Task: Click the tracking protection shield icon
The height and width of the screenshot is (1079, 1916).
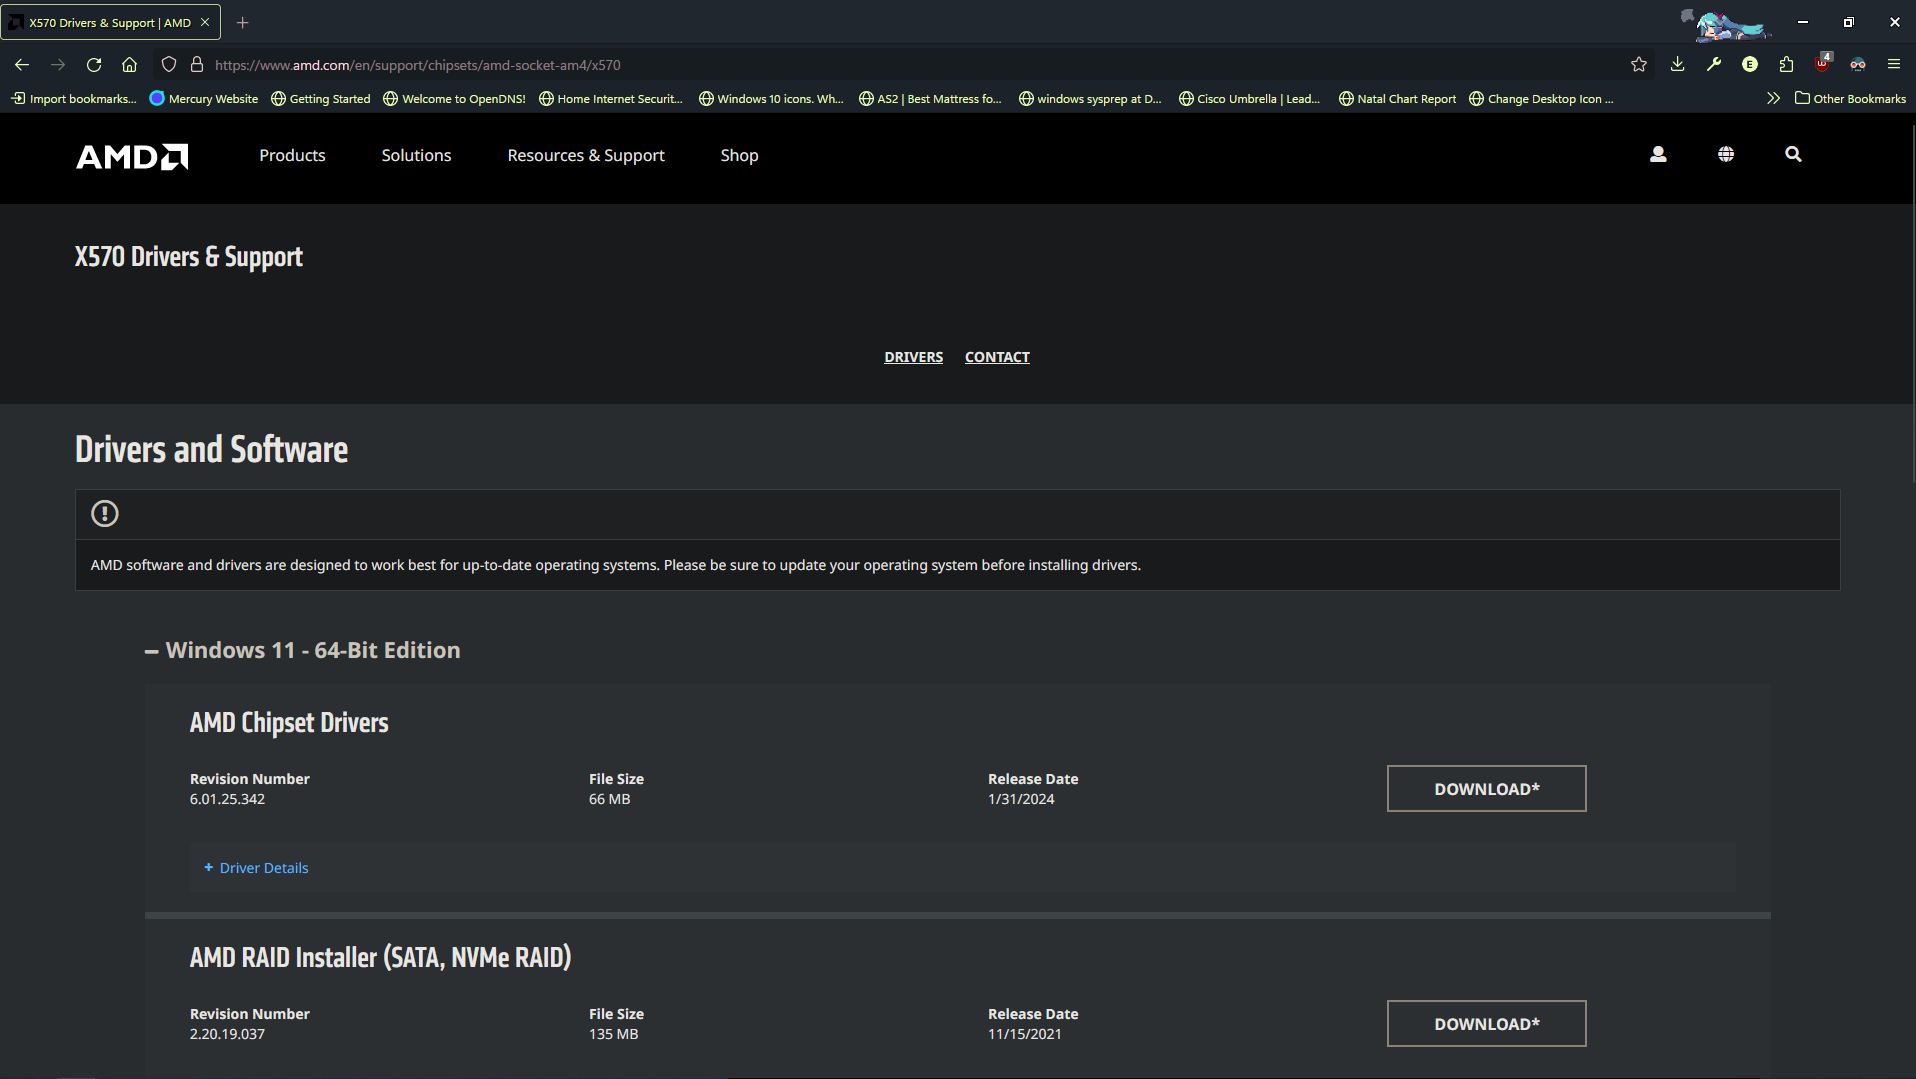Action: pyautogui.click(x=169, y=65)
